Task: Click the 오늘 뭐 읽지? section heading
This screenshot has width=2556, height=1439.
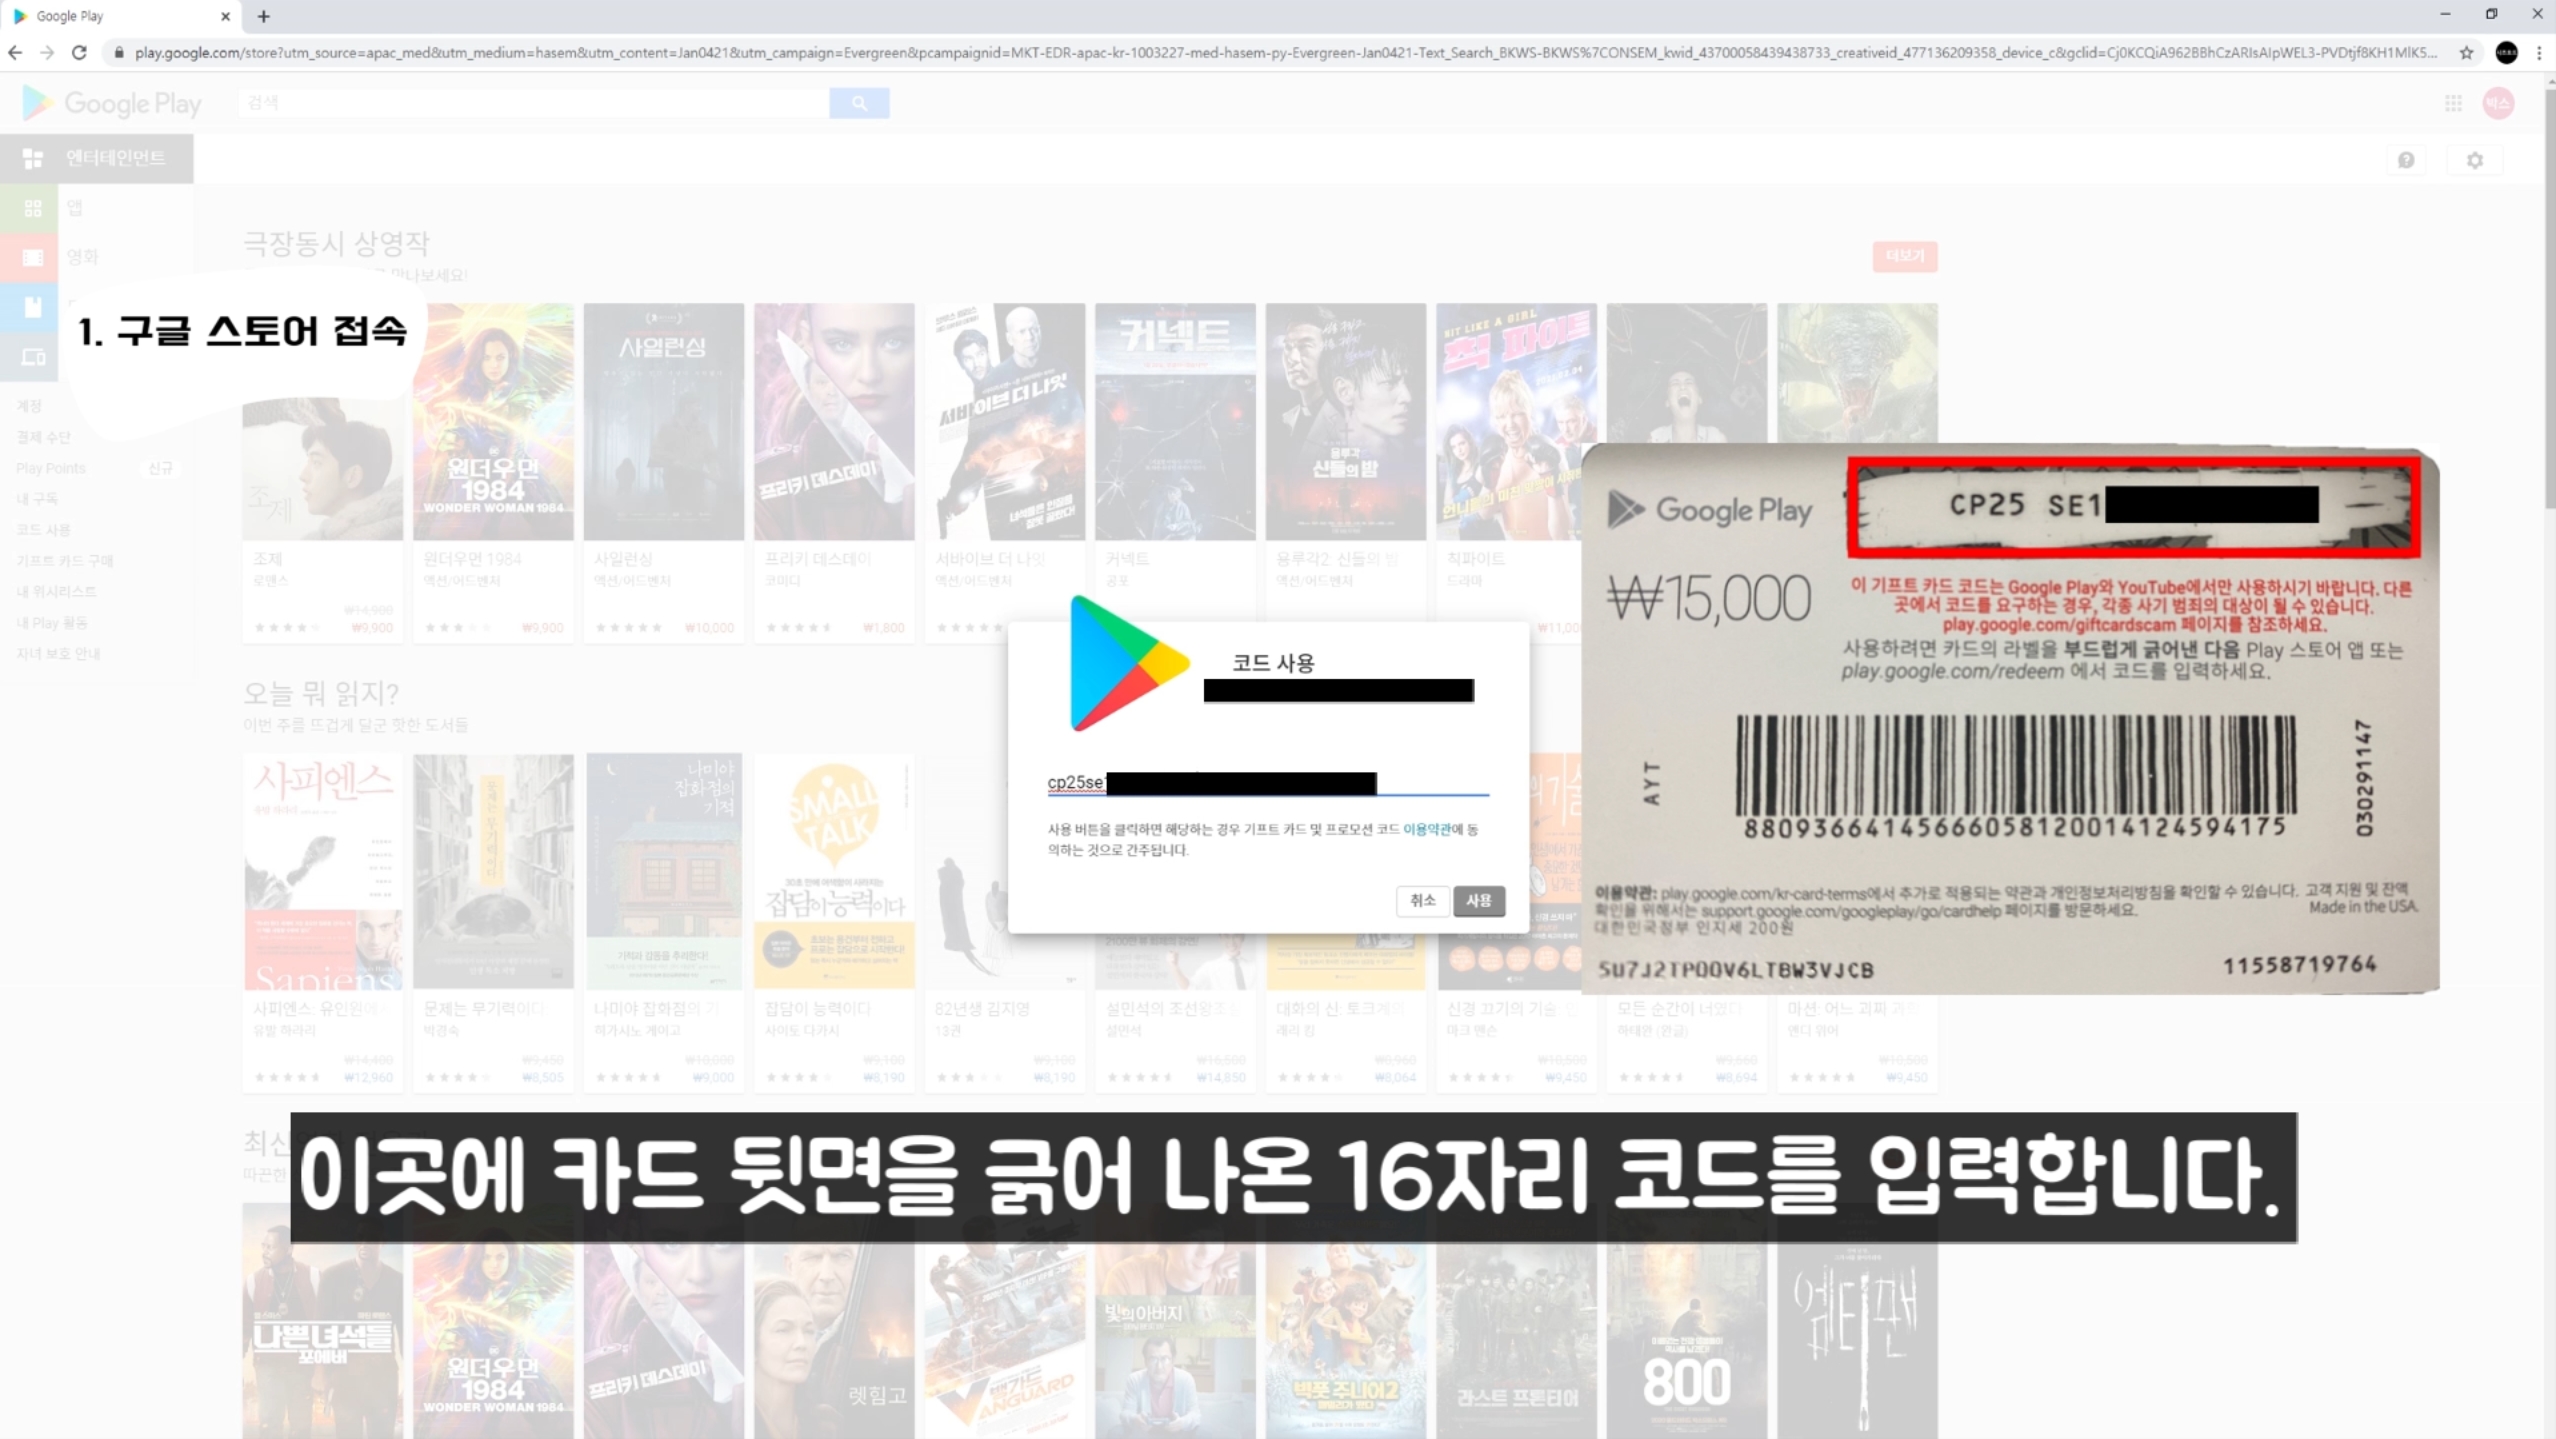Action: (321, 692)
